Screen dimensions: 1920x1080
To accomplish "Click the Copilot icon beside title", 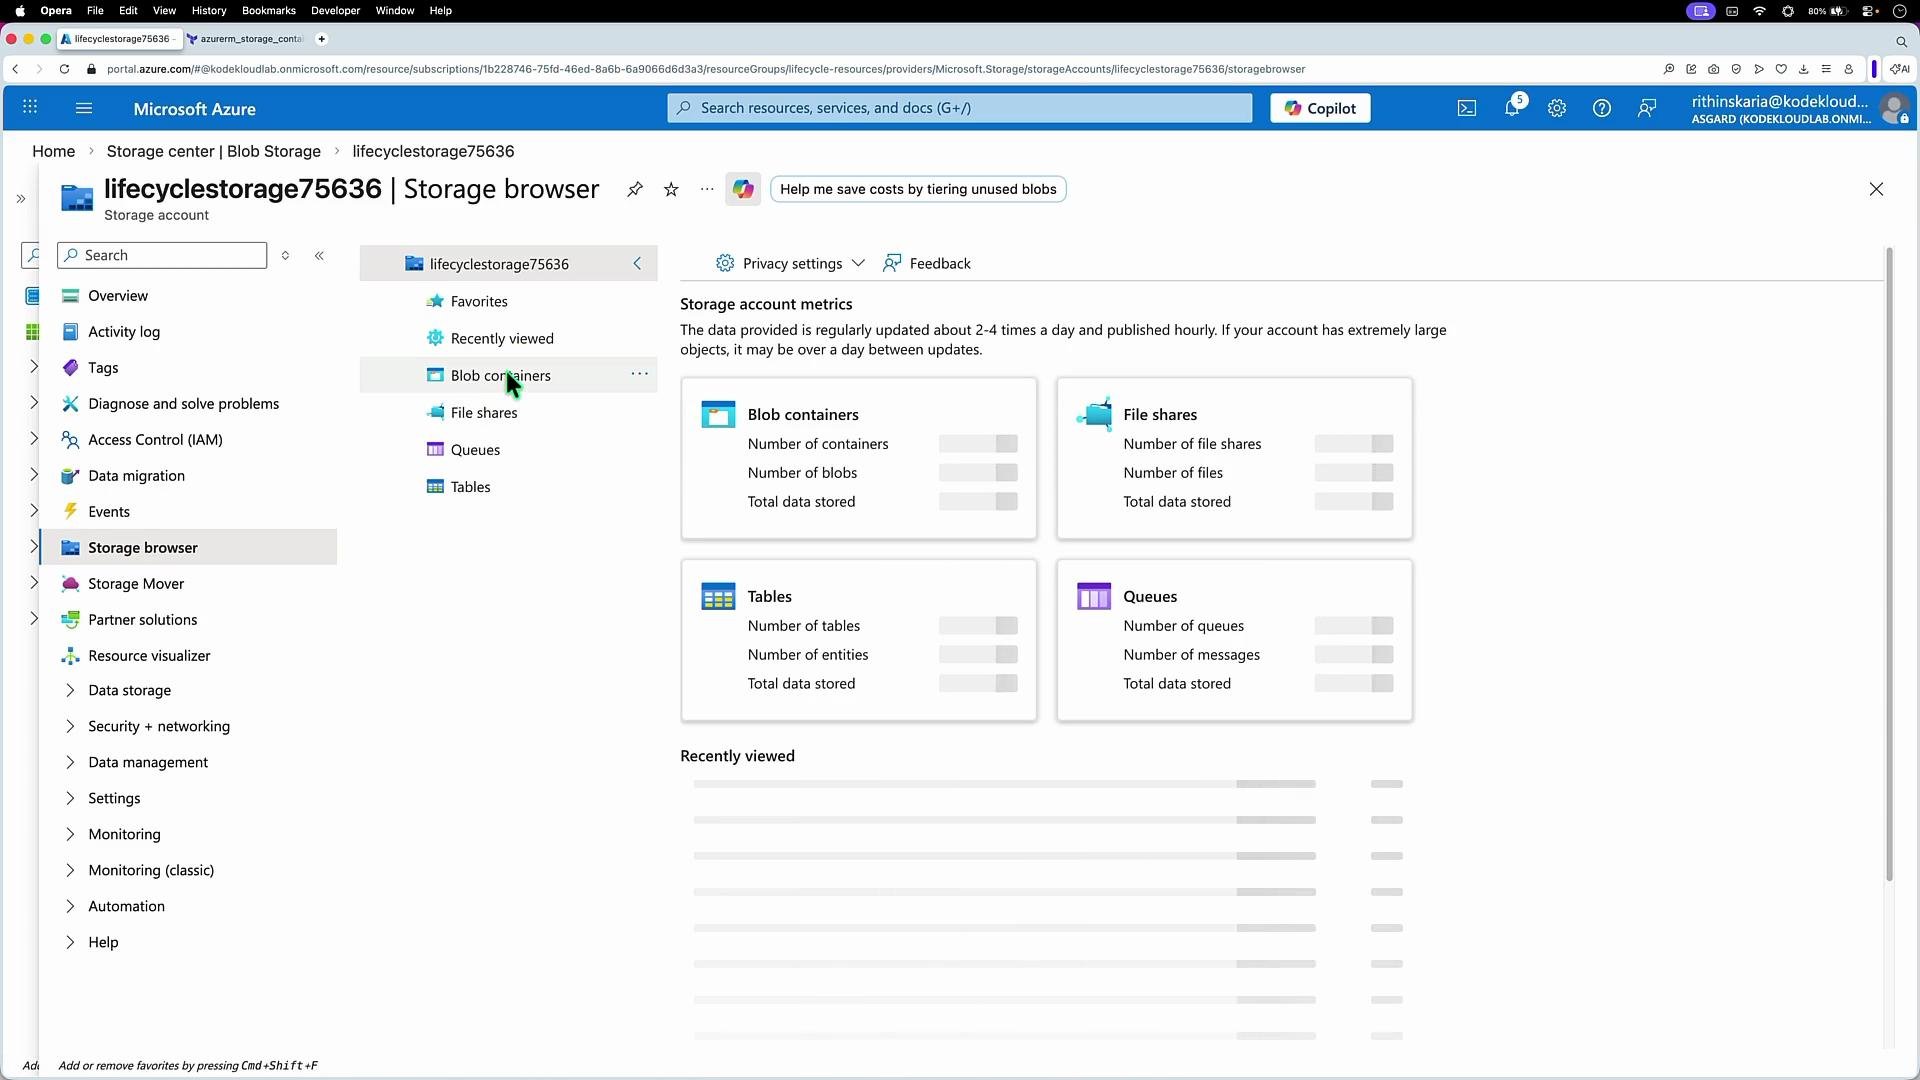I will (743, 189).
